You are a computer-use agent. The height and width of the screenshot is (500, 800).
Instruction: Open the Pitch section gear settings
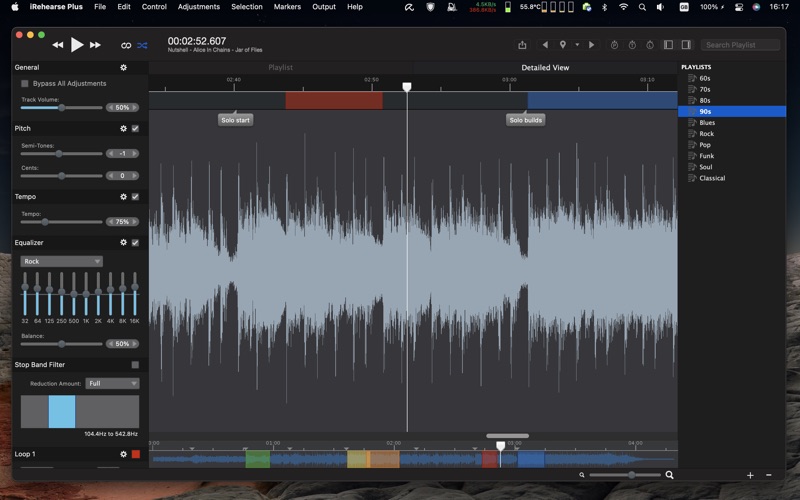pyautogui.click(x=123, y=129)
